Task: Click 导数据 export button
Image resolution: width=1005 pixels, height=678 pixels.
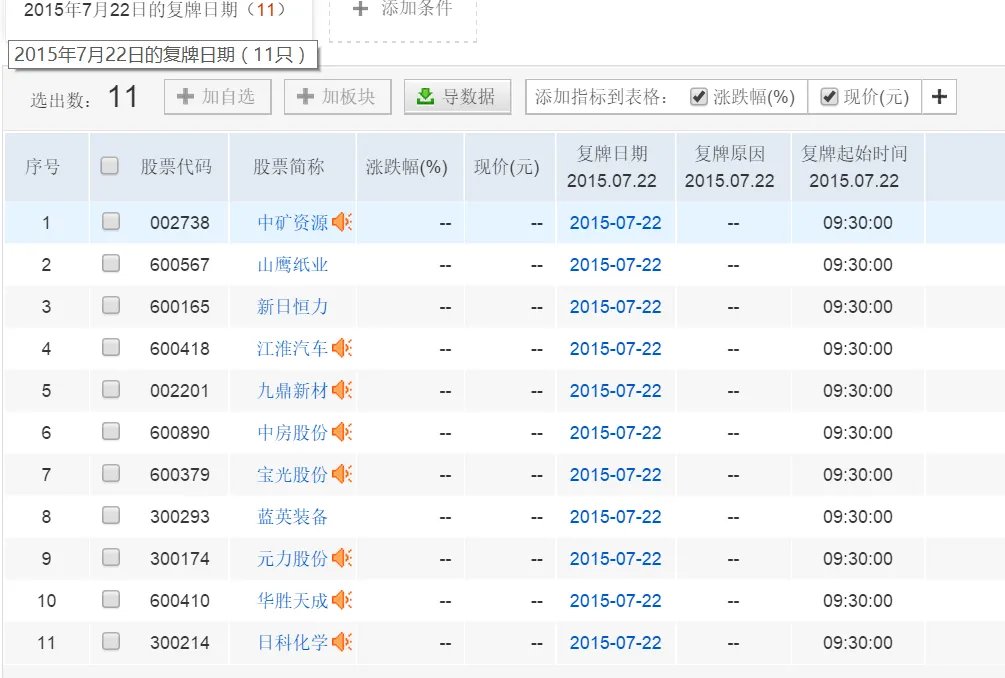Action: (456, 97)
